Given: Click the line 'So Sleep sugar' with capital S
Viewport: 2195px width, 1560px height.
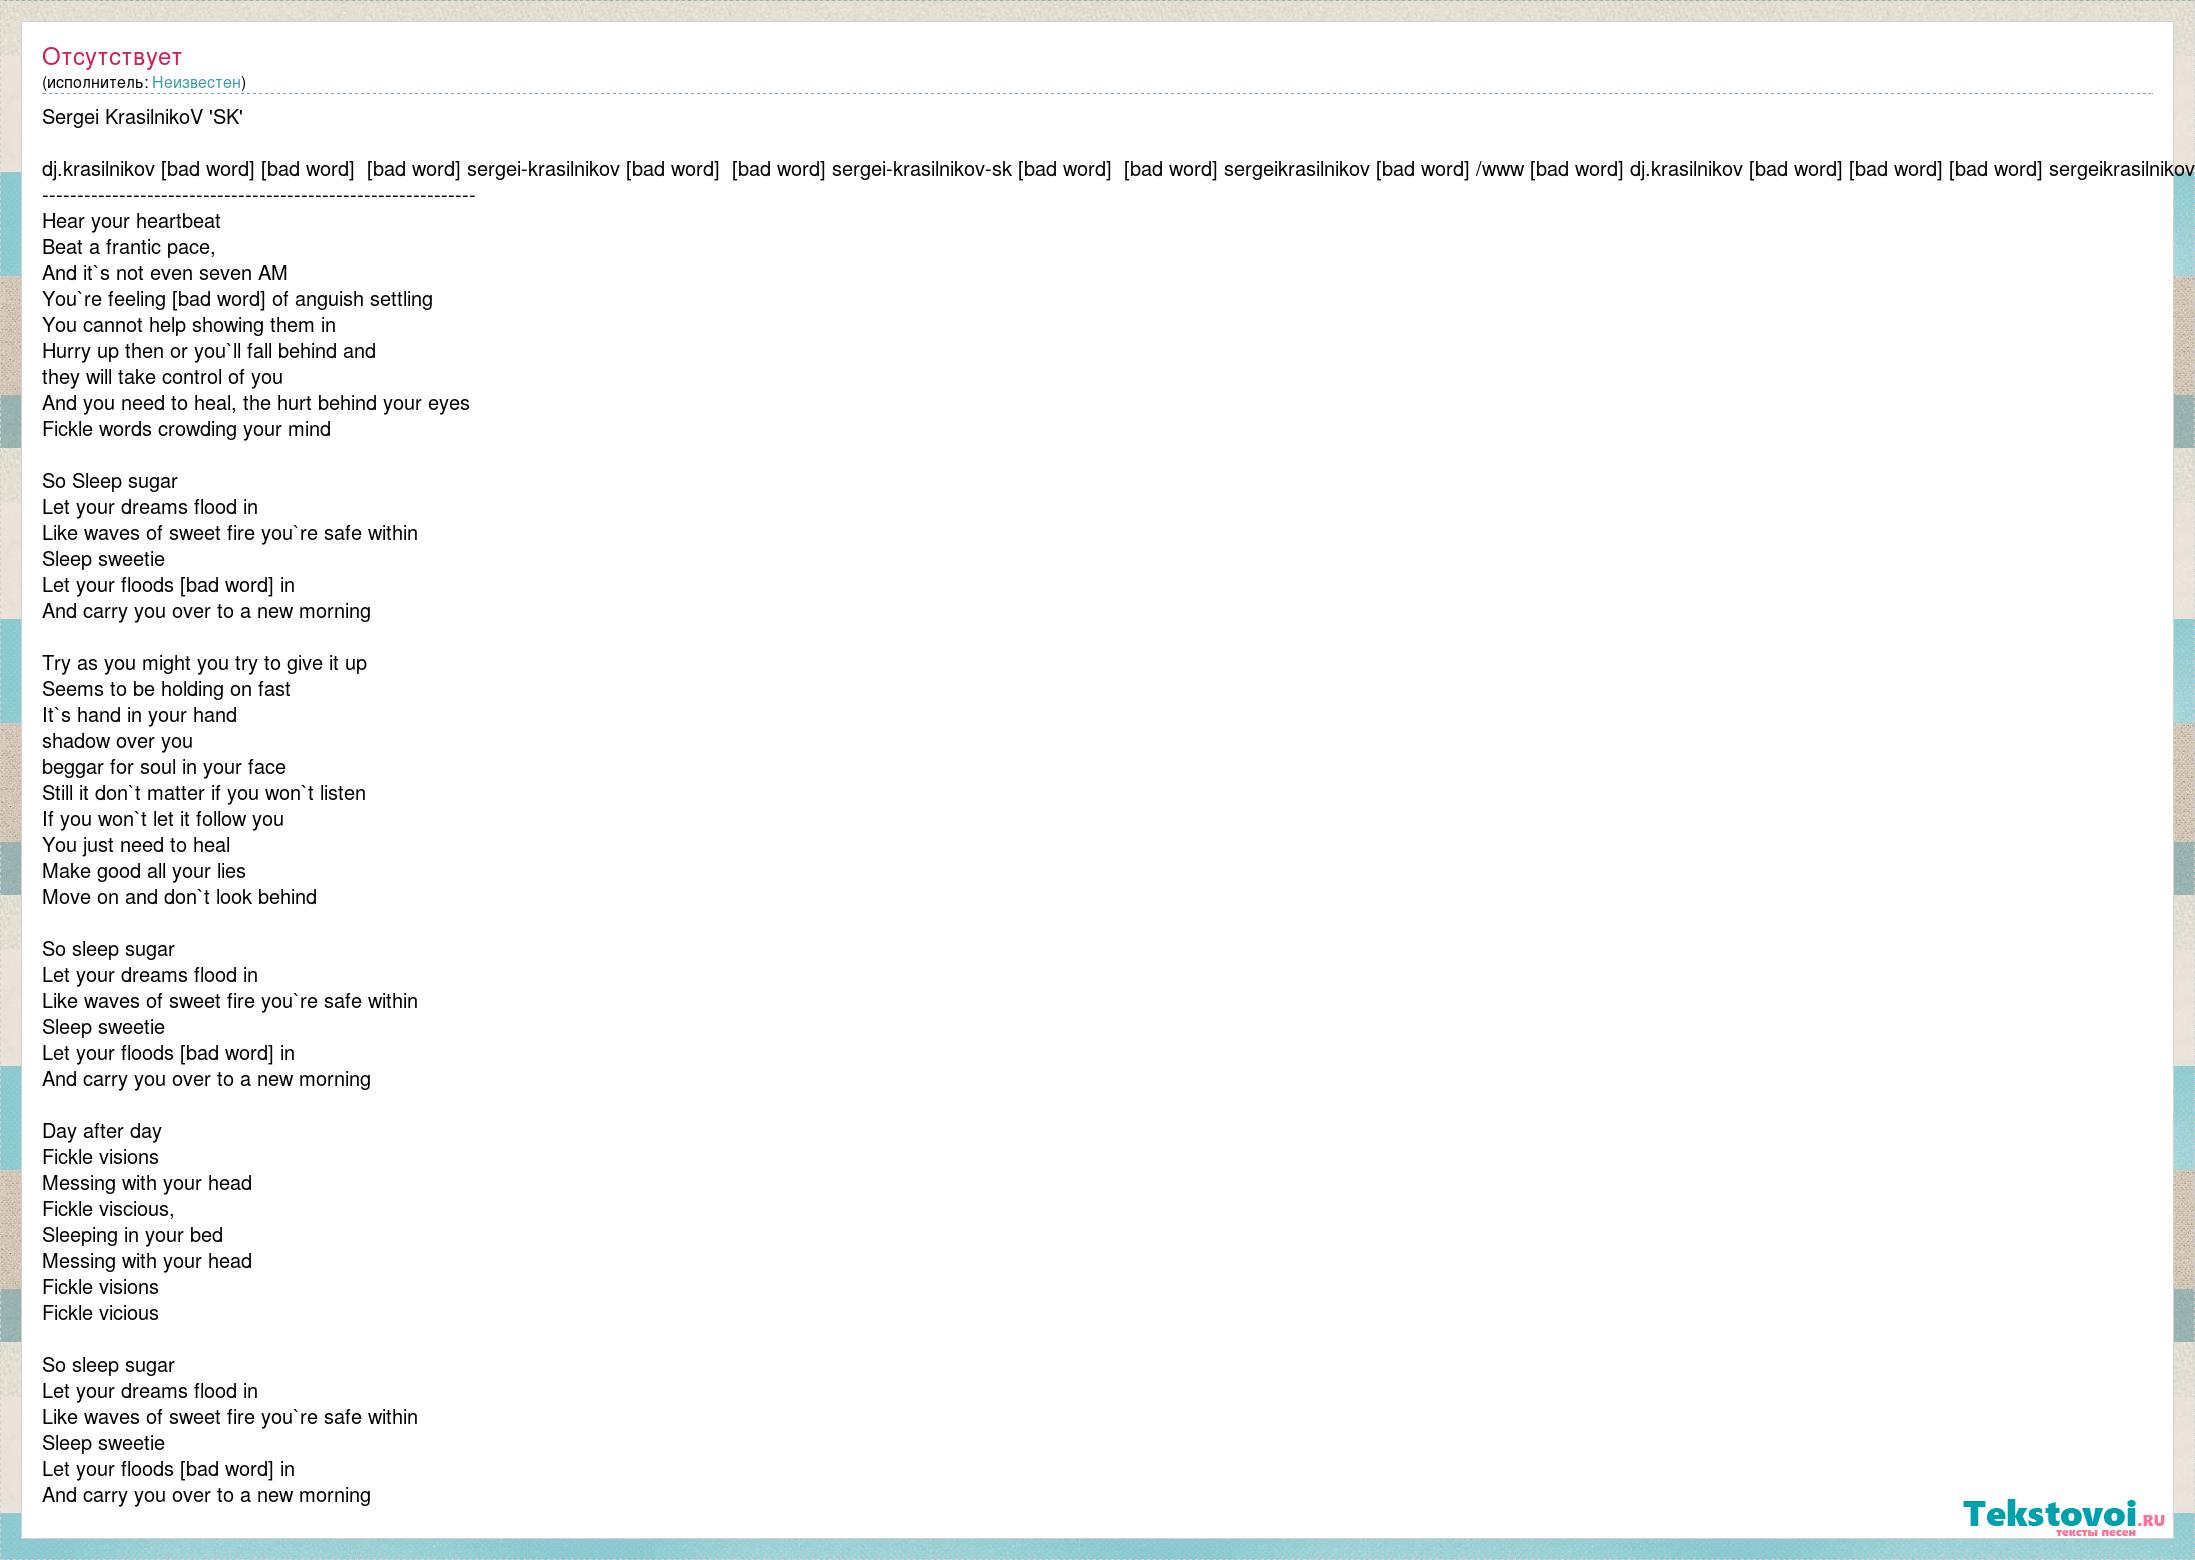Looking at the screenshot, I should click(110, 481).
